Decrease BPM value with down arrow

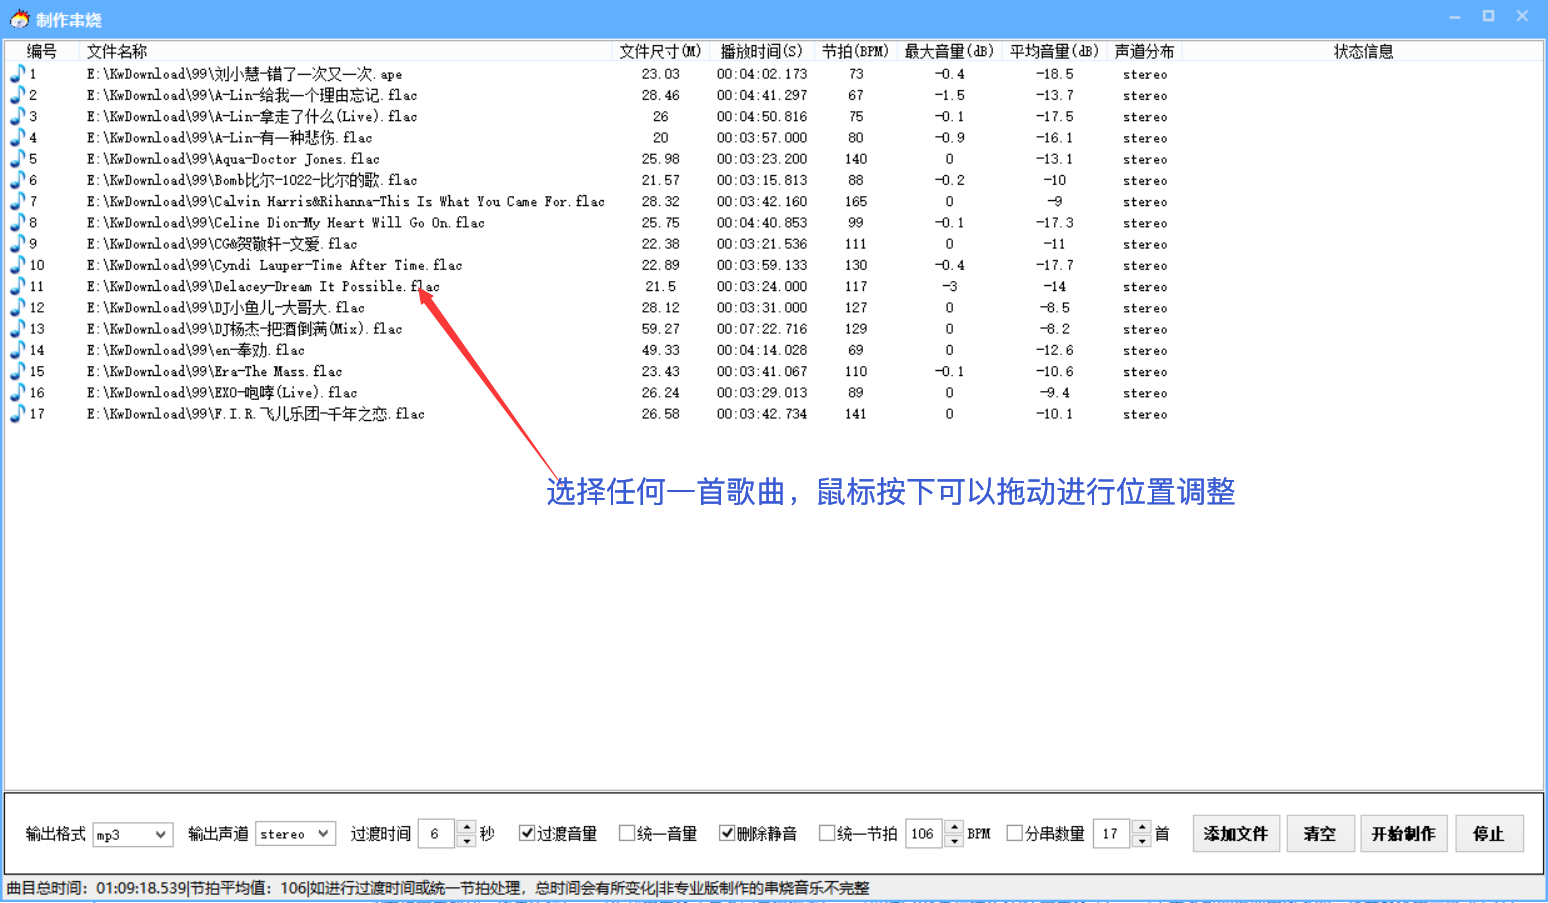click(x=954, y=840)
